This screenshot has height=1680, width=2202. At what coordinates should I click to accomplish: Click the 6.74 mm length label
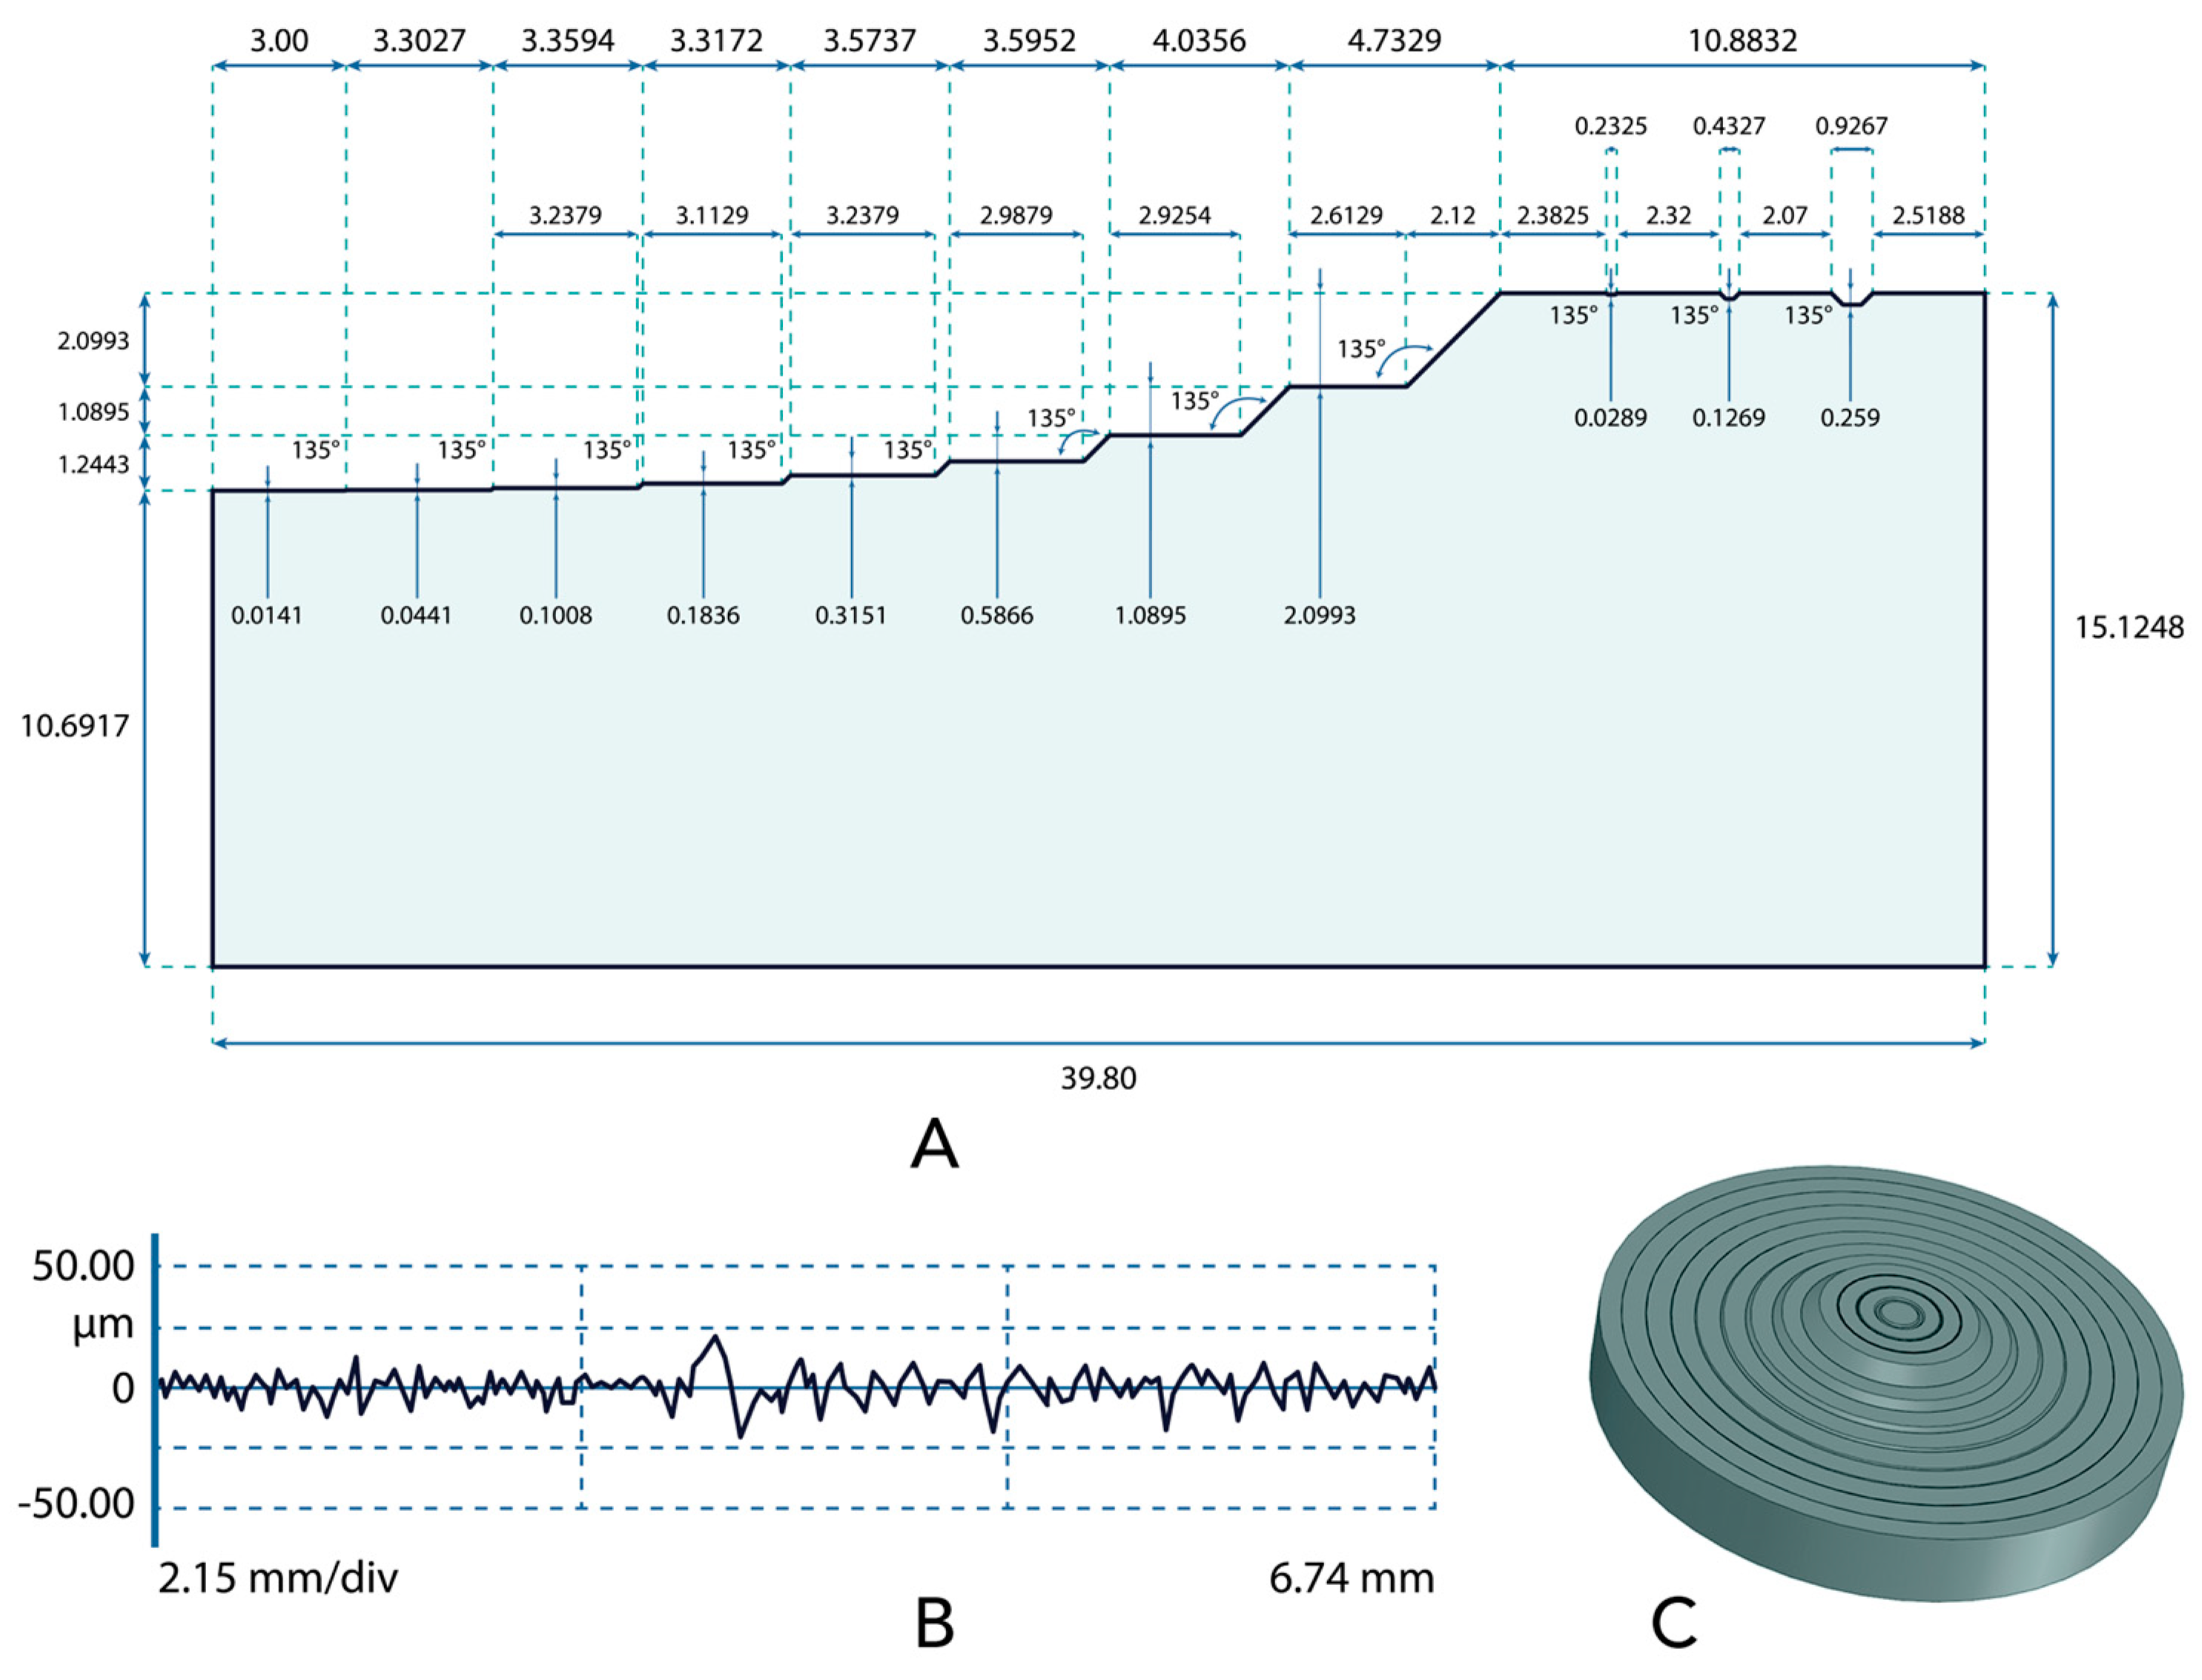tap(1351, 1578)
